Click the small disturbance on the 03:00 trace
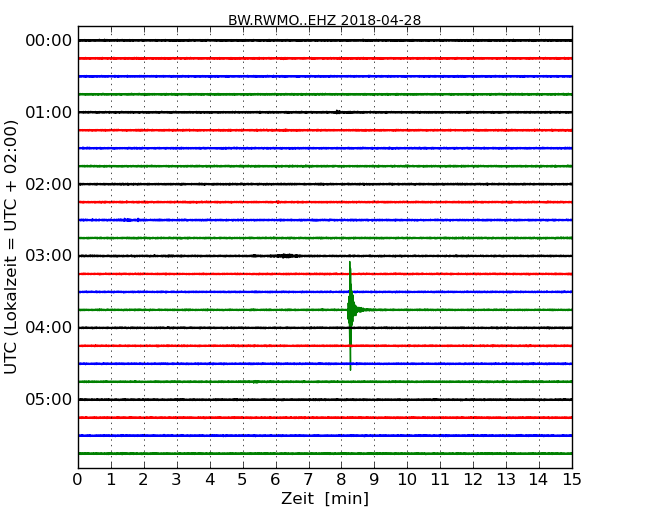Screen dimensions: 650x520 click(286, 256)
